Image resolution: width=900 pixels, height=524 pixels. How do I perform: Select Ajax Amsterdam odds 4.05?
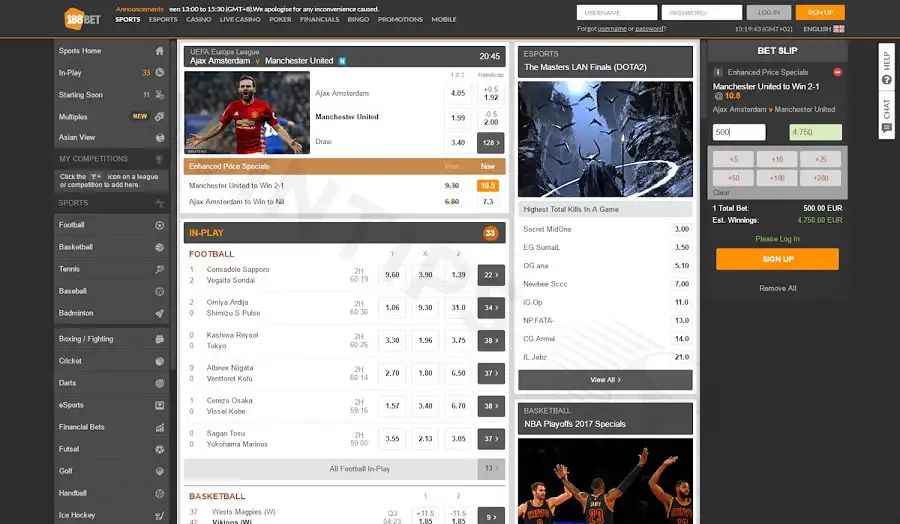(x=458, y=93)
